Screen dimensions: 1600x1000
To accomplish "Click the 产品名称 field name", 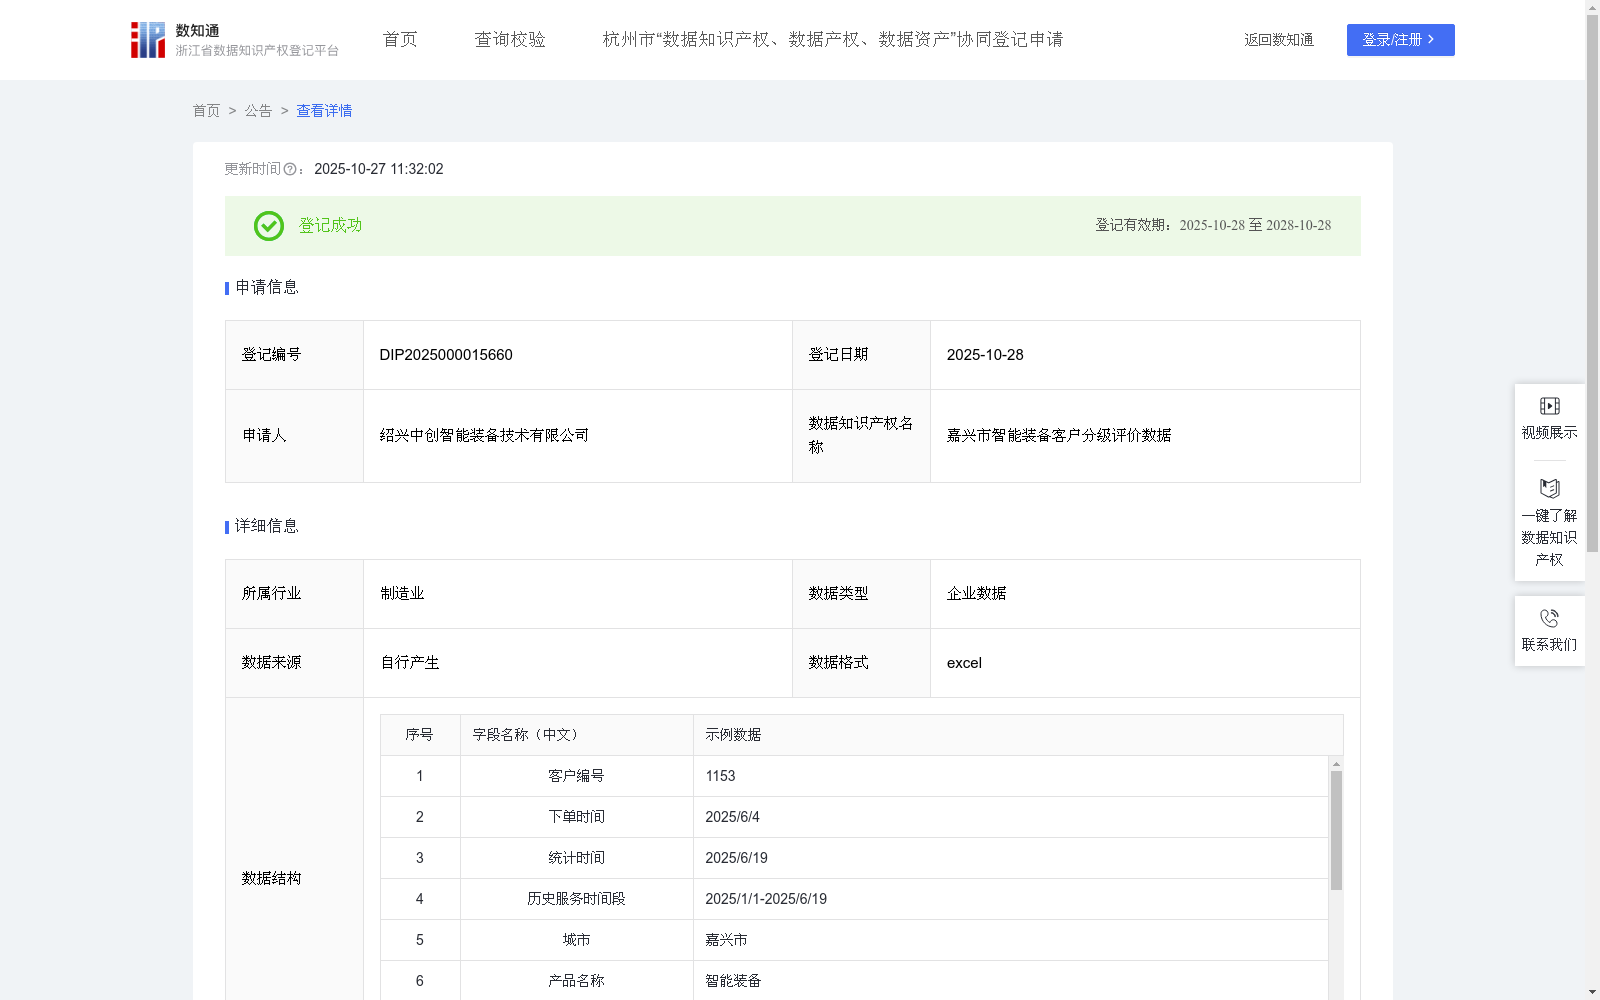I will [x=576, y=981].
